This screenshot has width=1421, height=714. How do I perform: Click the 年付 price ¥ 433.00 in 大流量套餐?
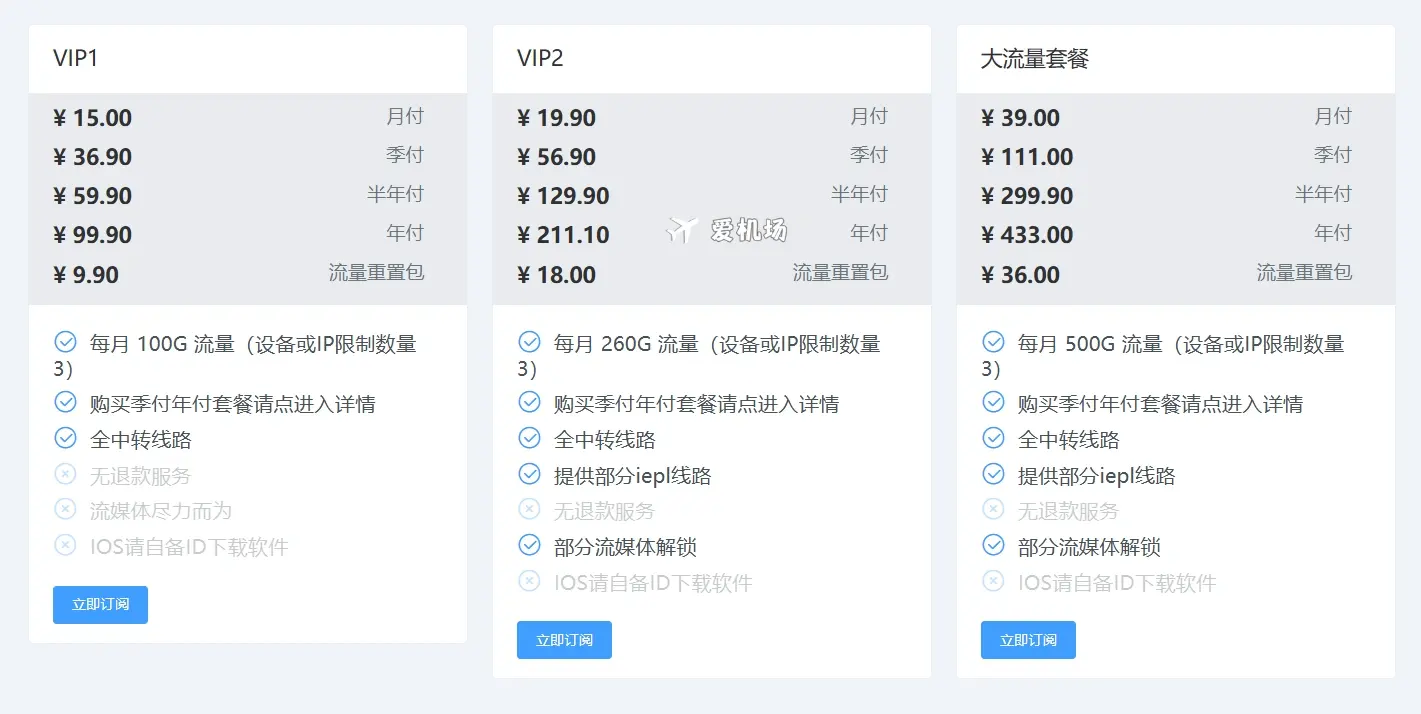(x=1028, y=234)
